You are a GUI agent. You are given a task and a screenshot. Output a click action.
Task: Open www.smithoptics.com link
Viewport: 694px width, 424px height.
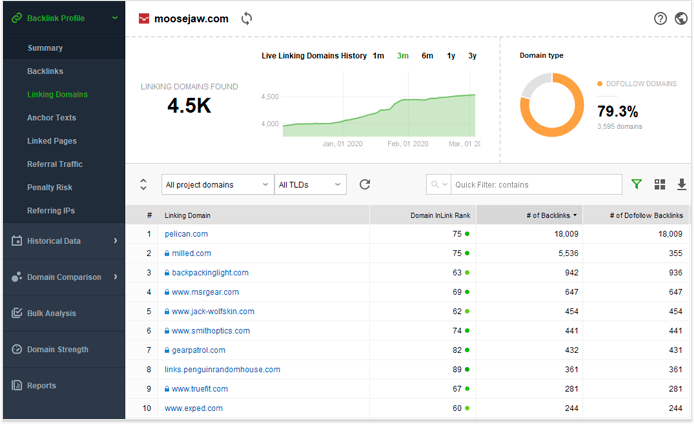[211, 331]
